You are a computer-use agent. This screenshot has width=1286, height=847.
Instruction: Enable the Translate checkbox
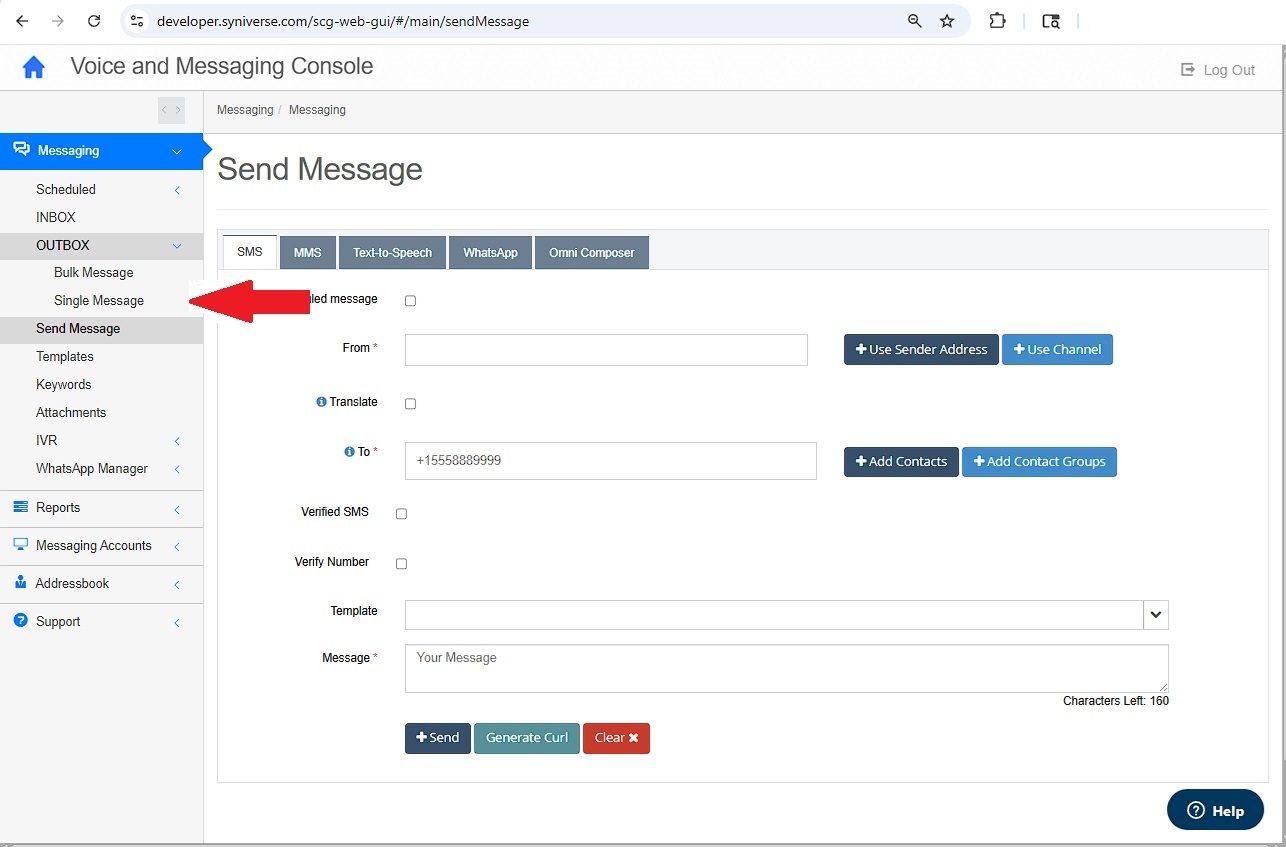(410, 404)
